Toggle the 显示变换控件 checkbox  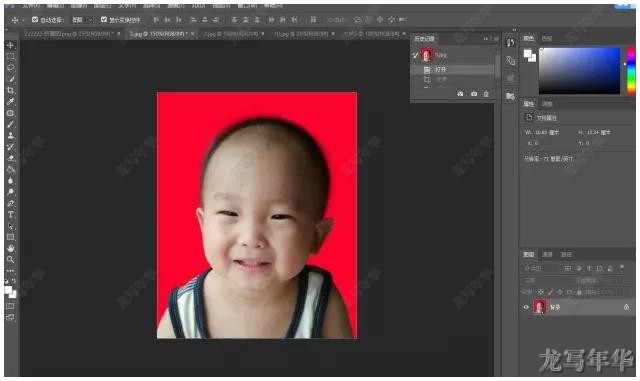pos(104,19)
